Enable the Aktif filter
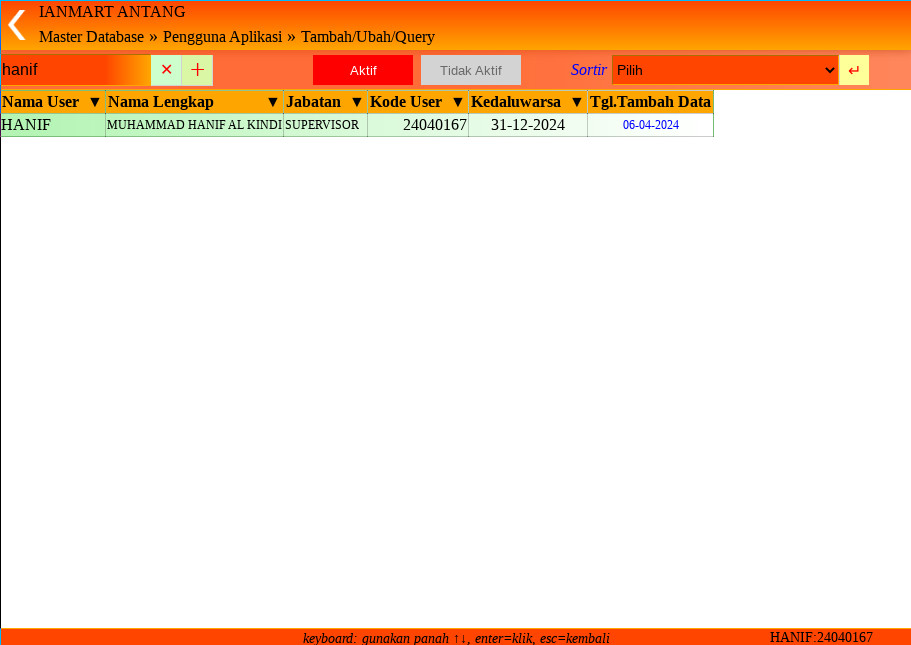 (363, 70)
